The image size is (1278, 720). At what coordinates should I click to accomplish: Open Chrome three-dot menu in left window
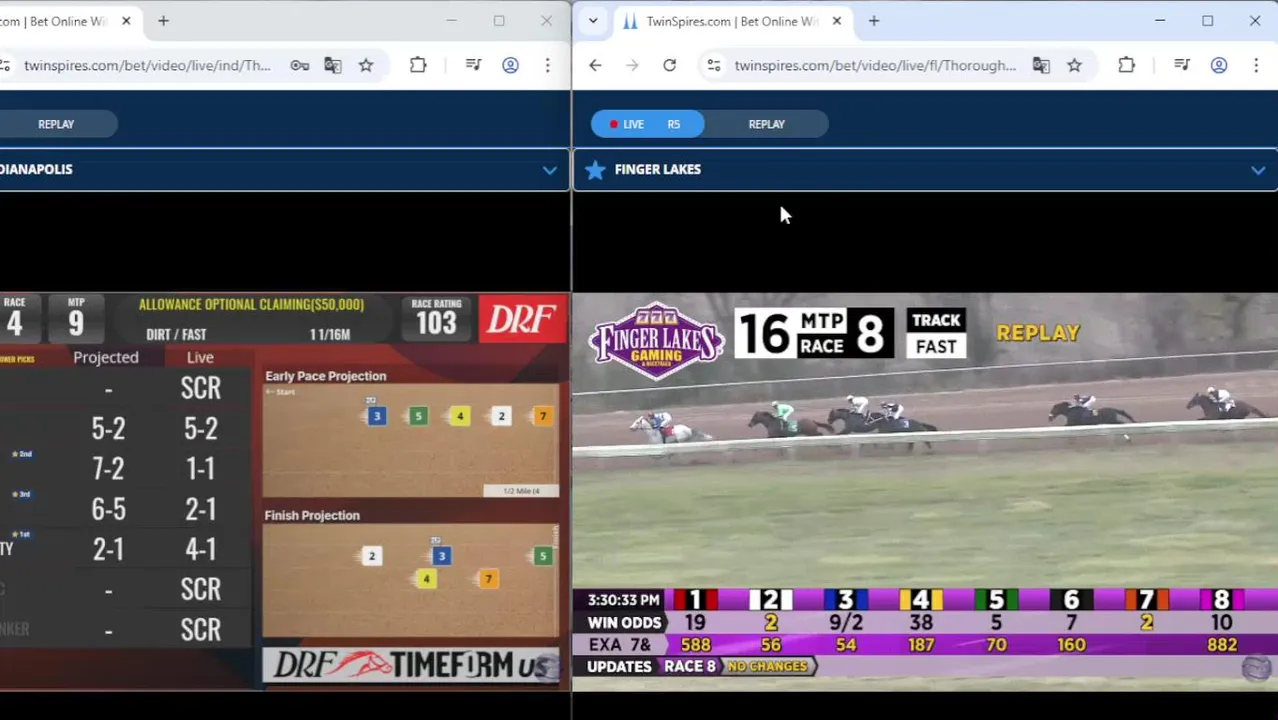547,65
